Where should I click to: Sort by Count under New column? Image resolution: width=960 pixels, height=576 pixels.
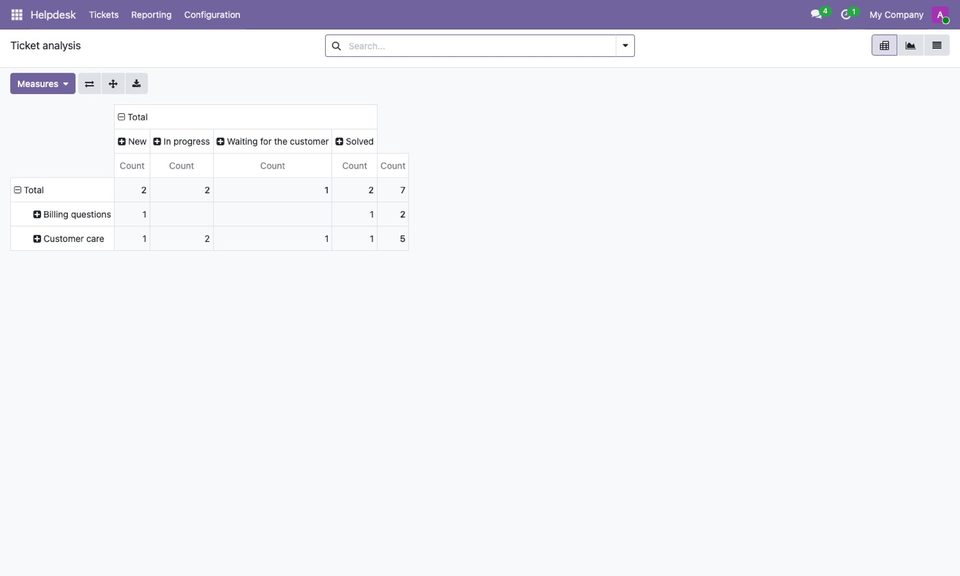(132, 166)
